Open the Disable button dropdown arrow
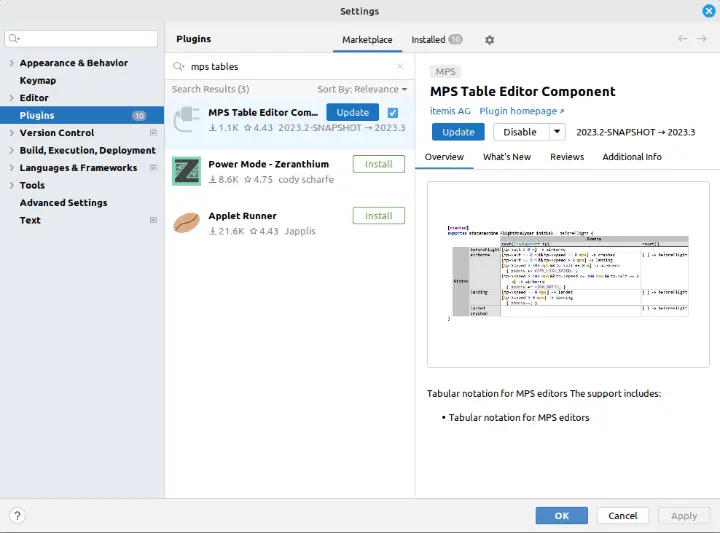The height and width of the screenshot is (533, 720). click(557, 132)
